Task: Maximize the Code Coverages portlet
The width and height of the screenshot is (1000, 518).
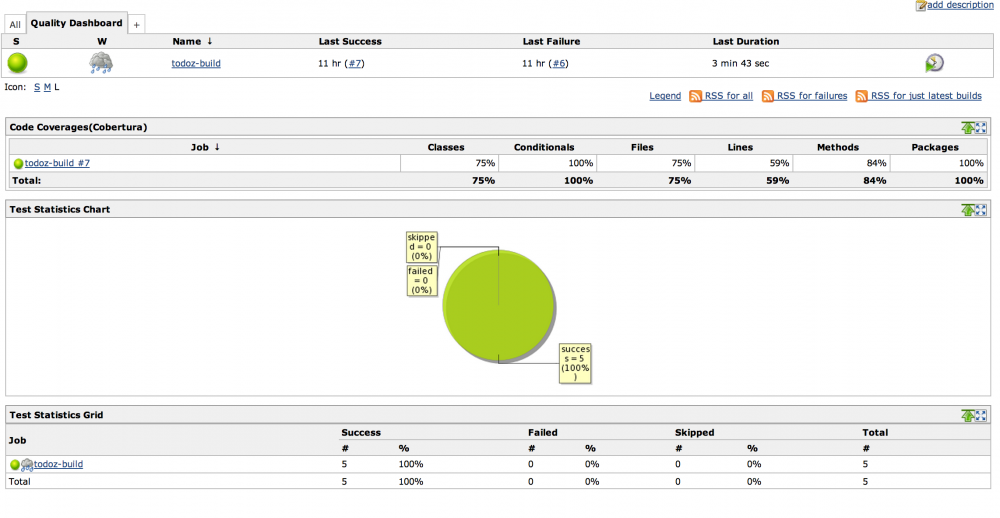Action: tap(981, 128)
